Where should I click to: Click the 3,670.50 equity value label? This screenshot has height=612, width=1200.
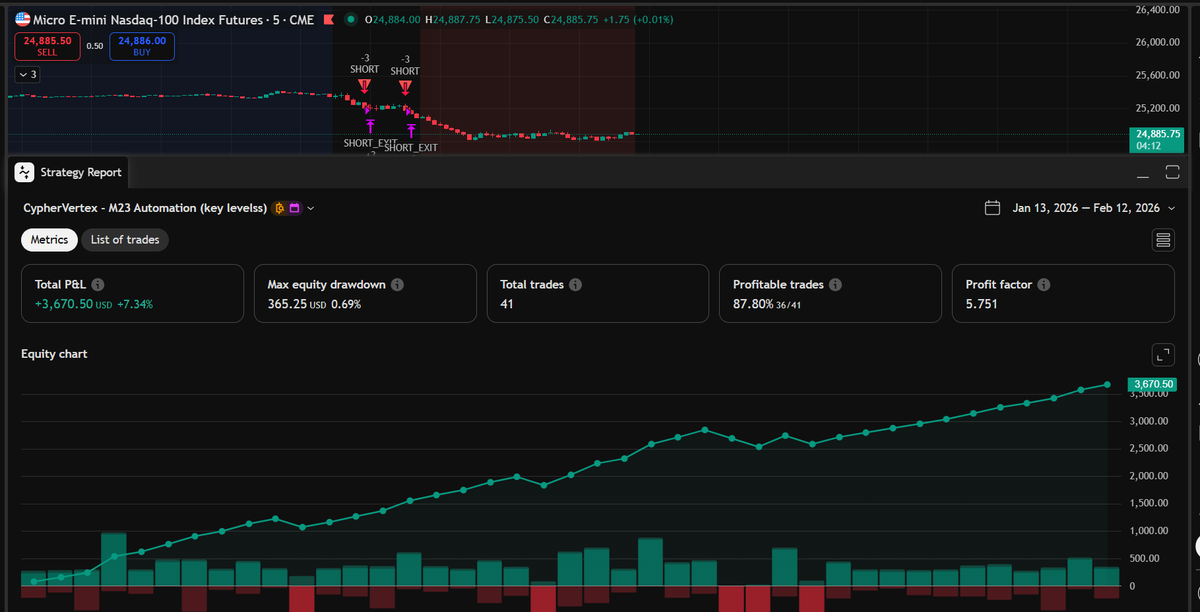(x=1151, y=384)
